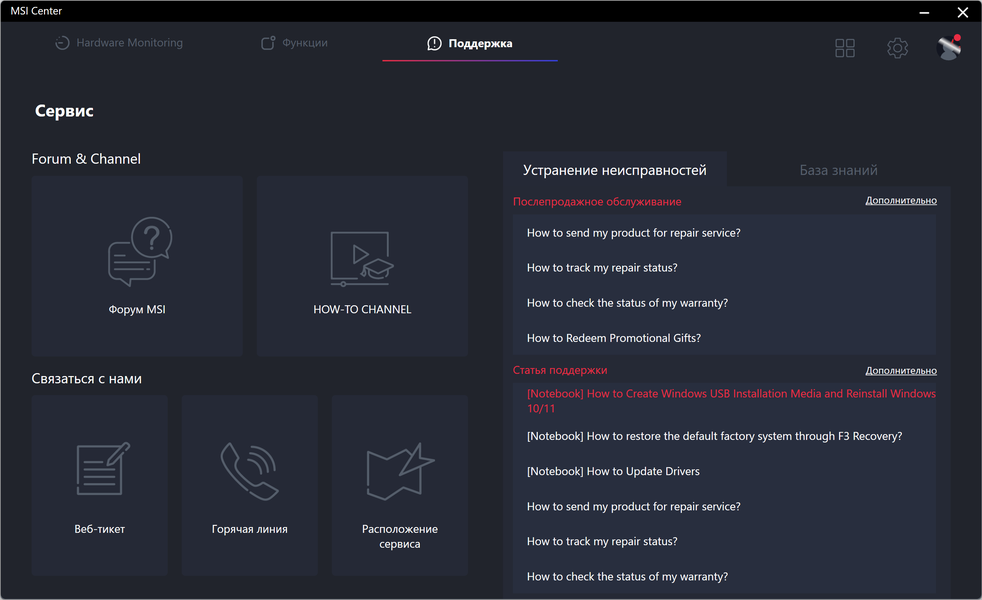The image size is (982, 600).
Task: Click the Расположение сервиса label text
Action: [x=400, y=537]
